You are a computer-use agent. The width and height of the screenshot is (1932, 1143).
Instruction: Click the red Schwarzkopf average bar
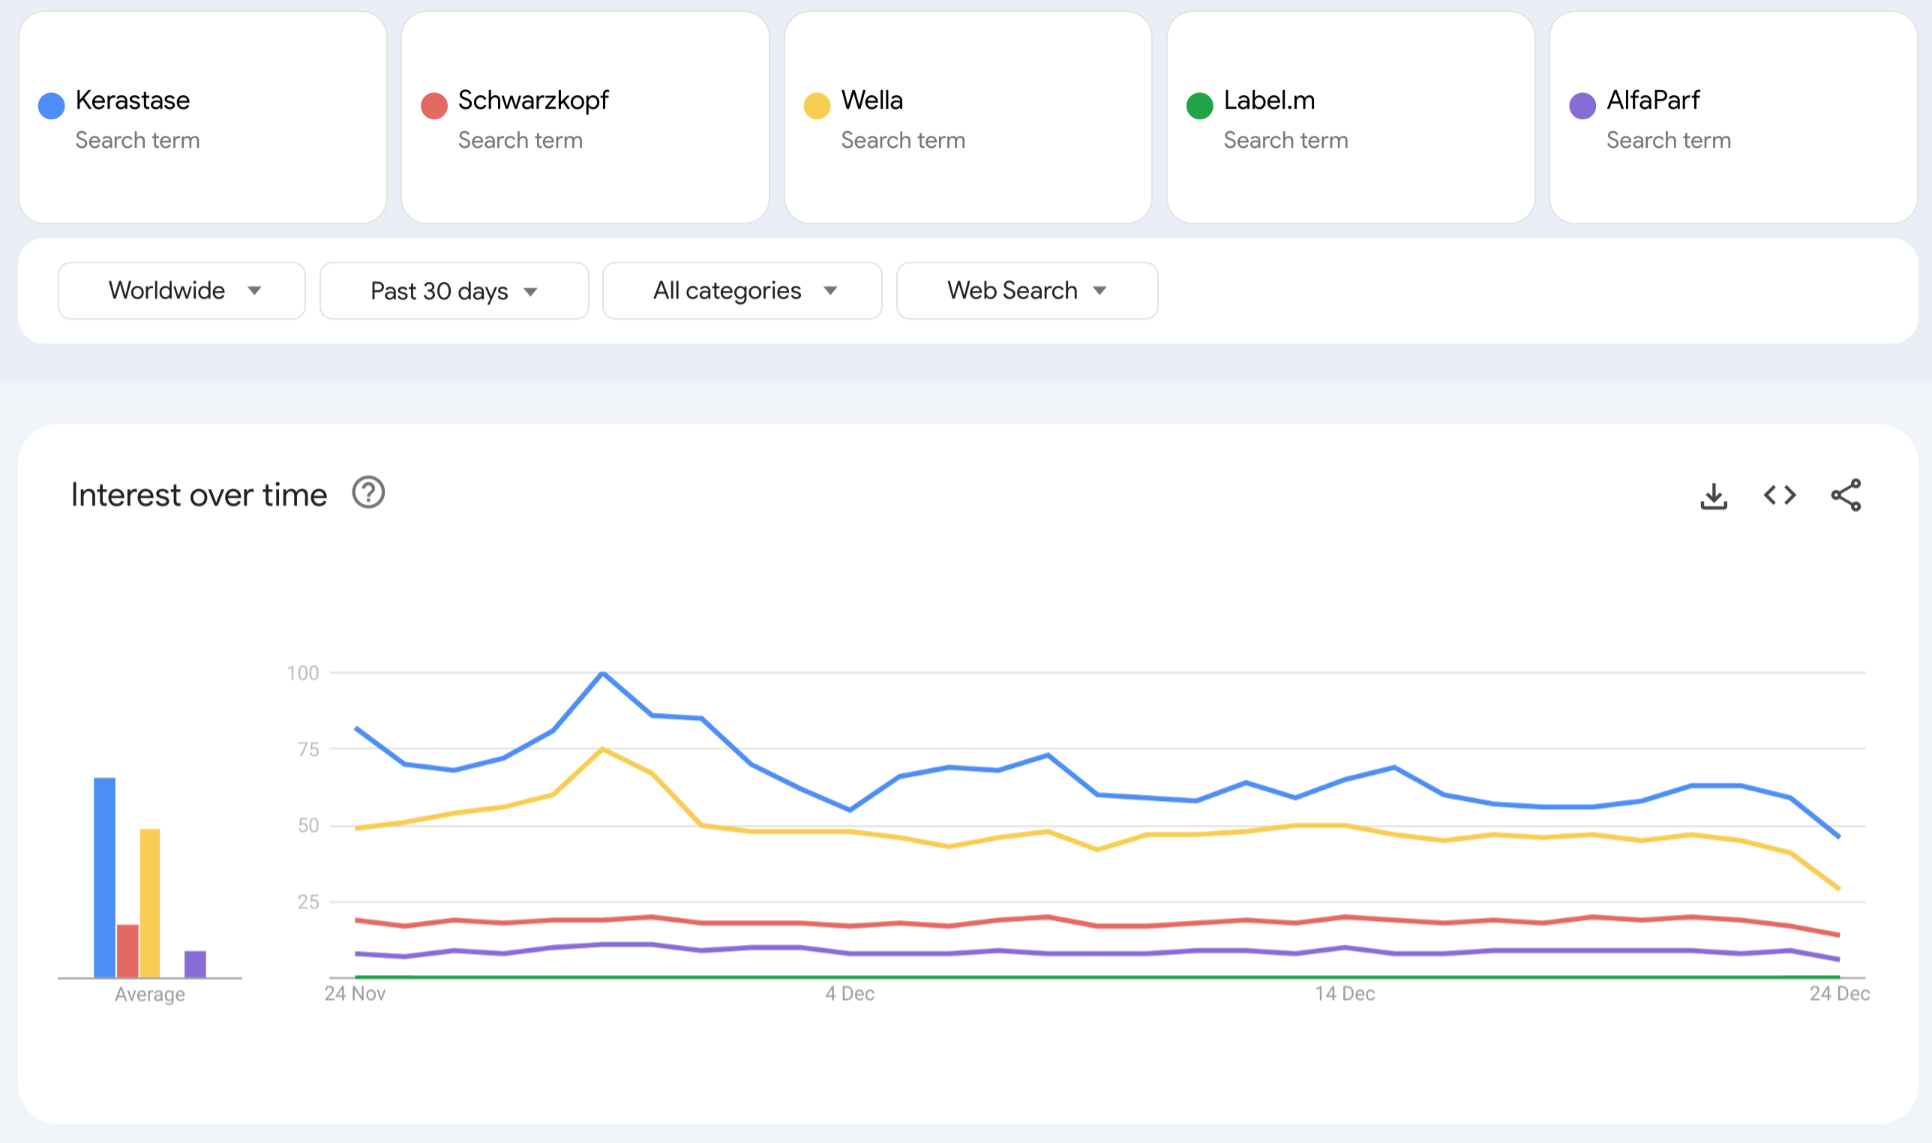(128, 951)
